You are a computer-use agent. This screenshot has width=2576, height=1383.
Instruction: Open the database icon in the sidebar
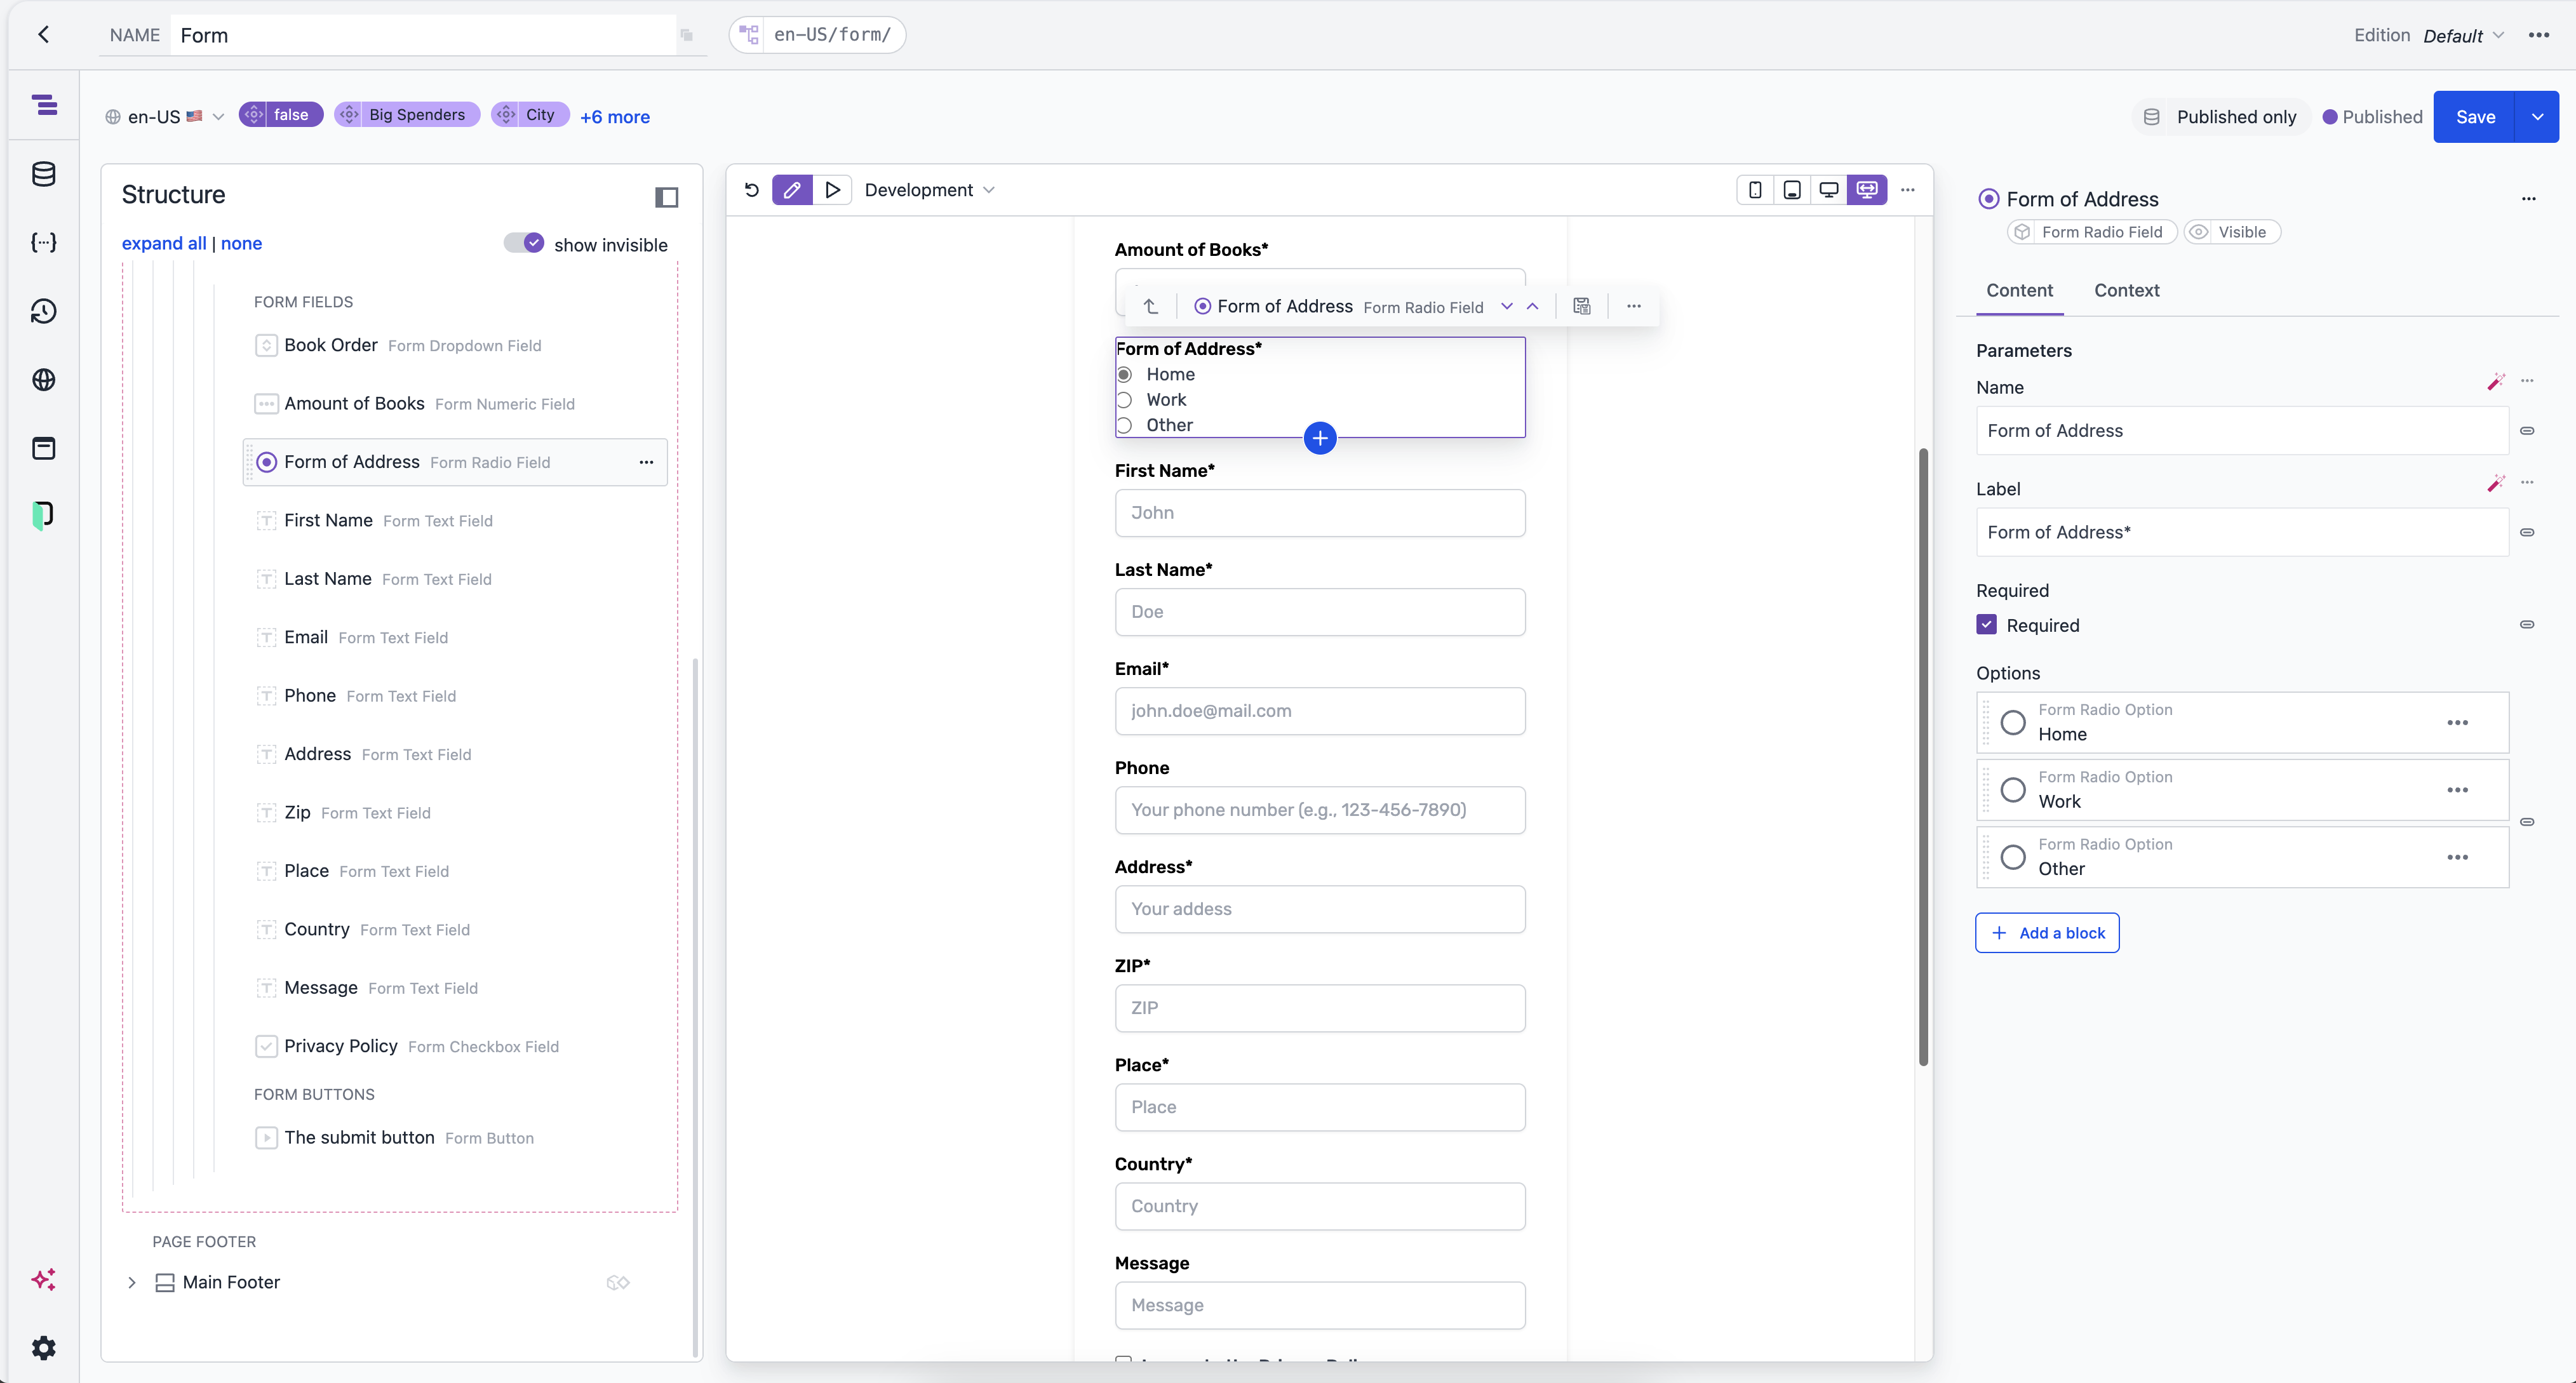coord(44,173)
